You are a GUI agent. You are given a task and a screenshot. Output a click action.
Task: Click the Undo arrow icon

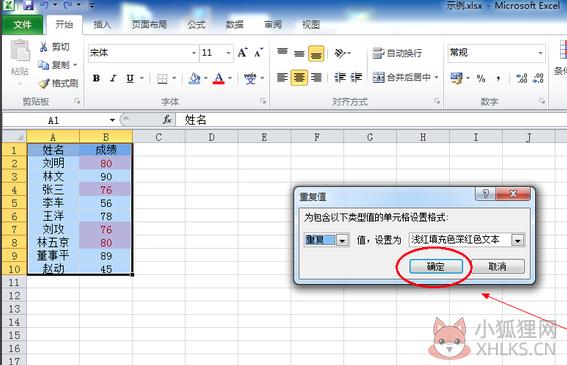tap(44, 5)
